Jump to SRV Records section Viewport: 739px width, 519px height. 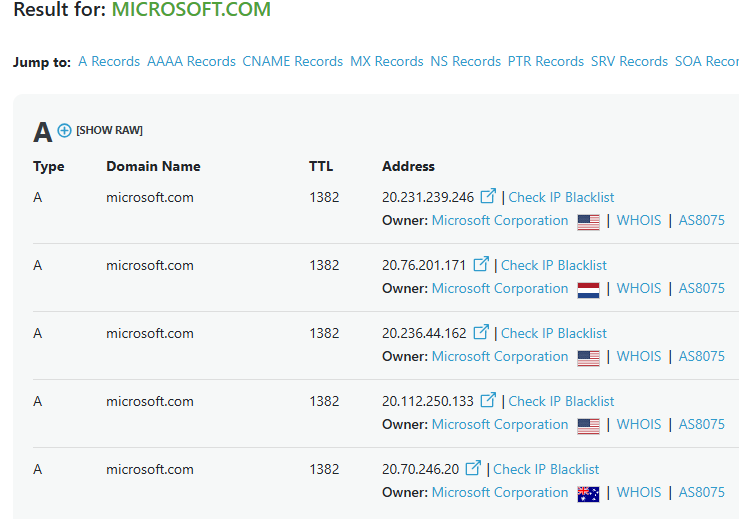click(629, 61)
